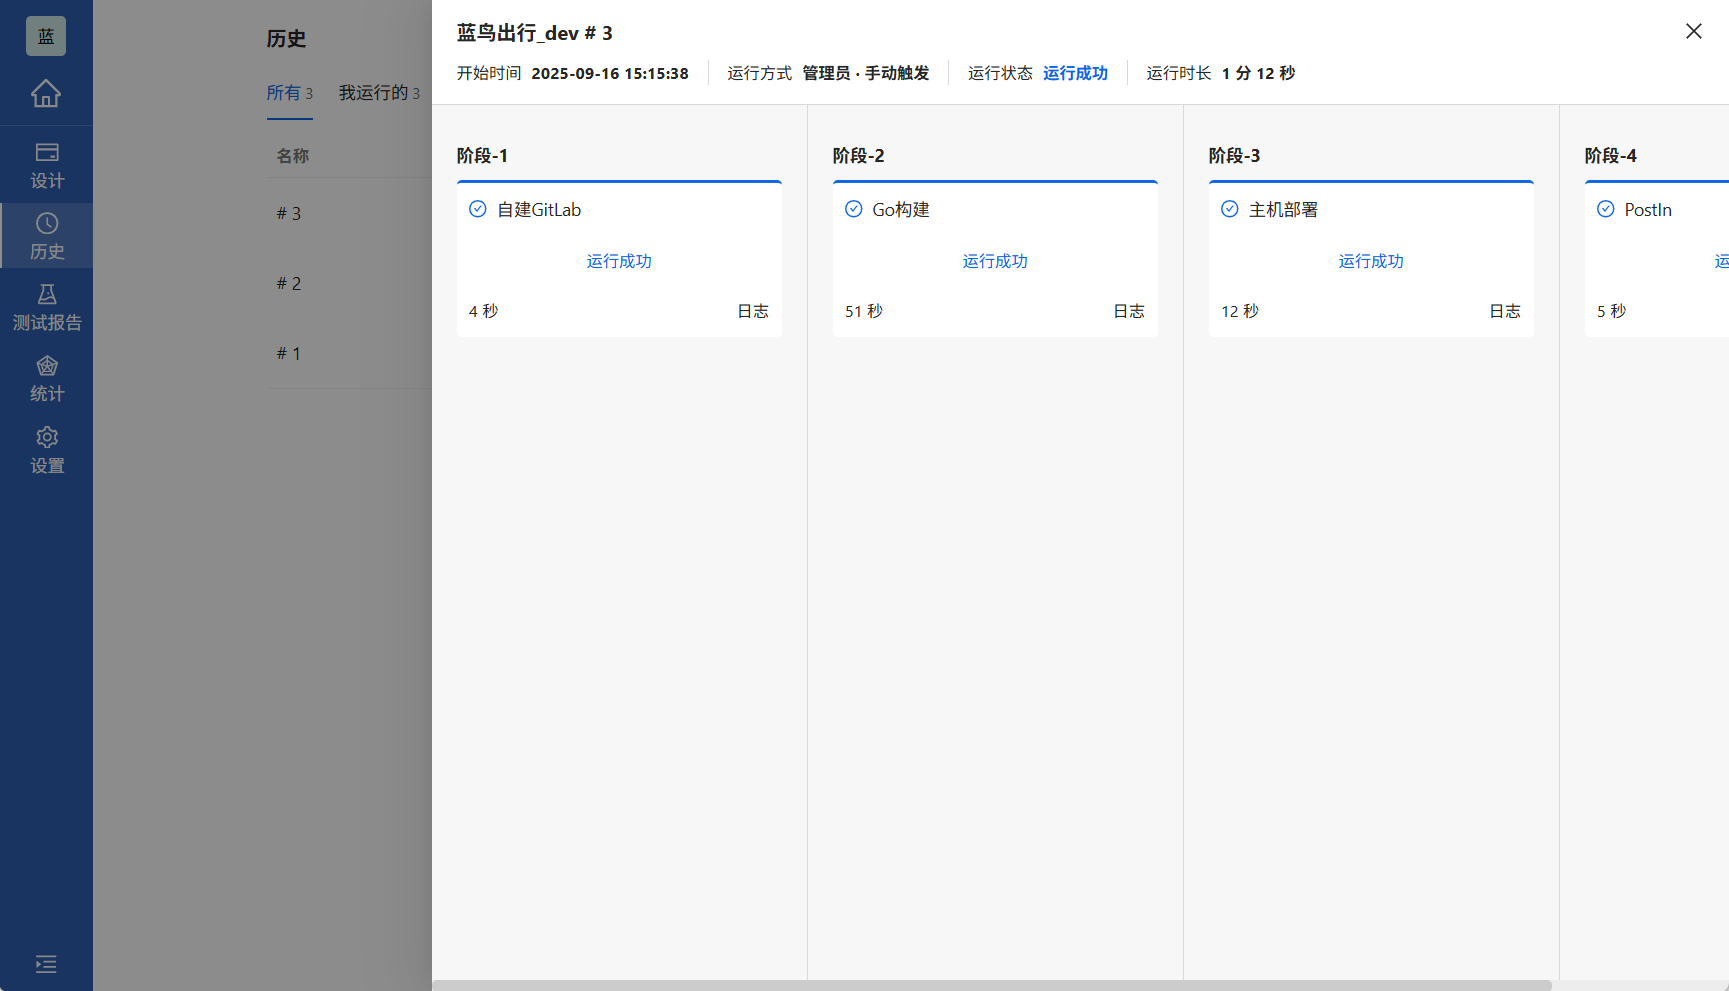This screenshot has height=991, width=1729.
Task: Close the 蓝鸟出行_dev # 3 detail panel
Action: pos(1693,31)
